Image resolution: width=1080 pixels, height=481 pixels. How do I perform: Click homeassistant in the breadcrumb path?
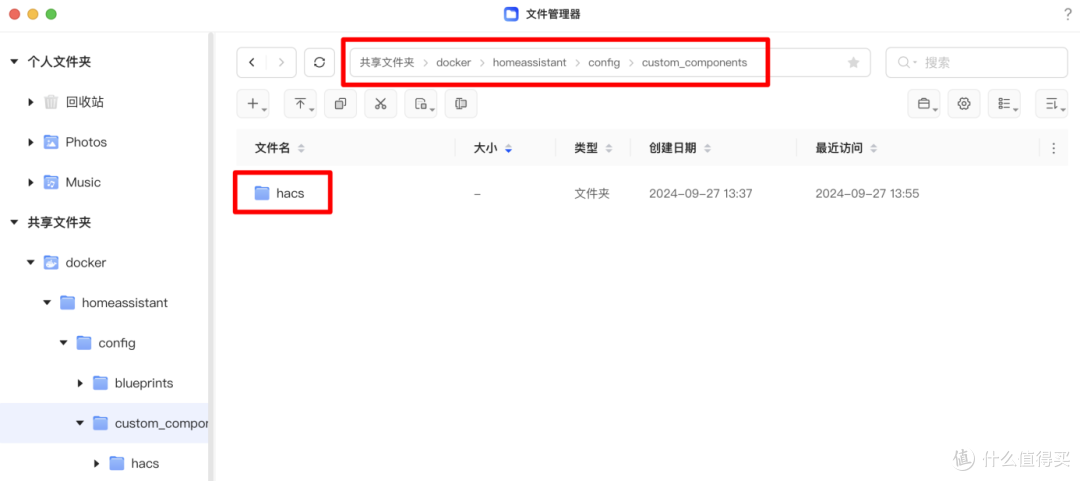tap(530, 63)
